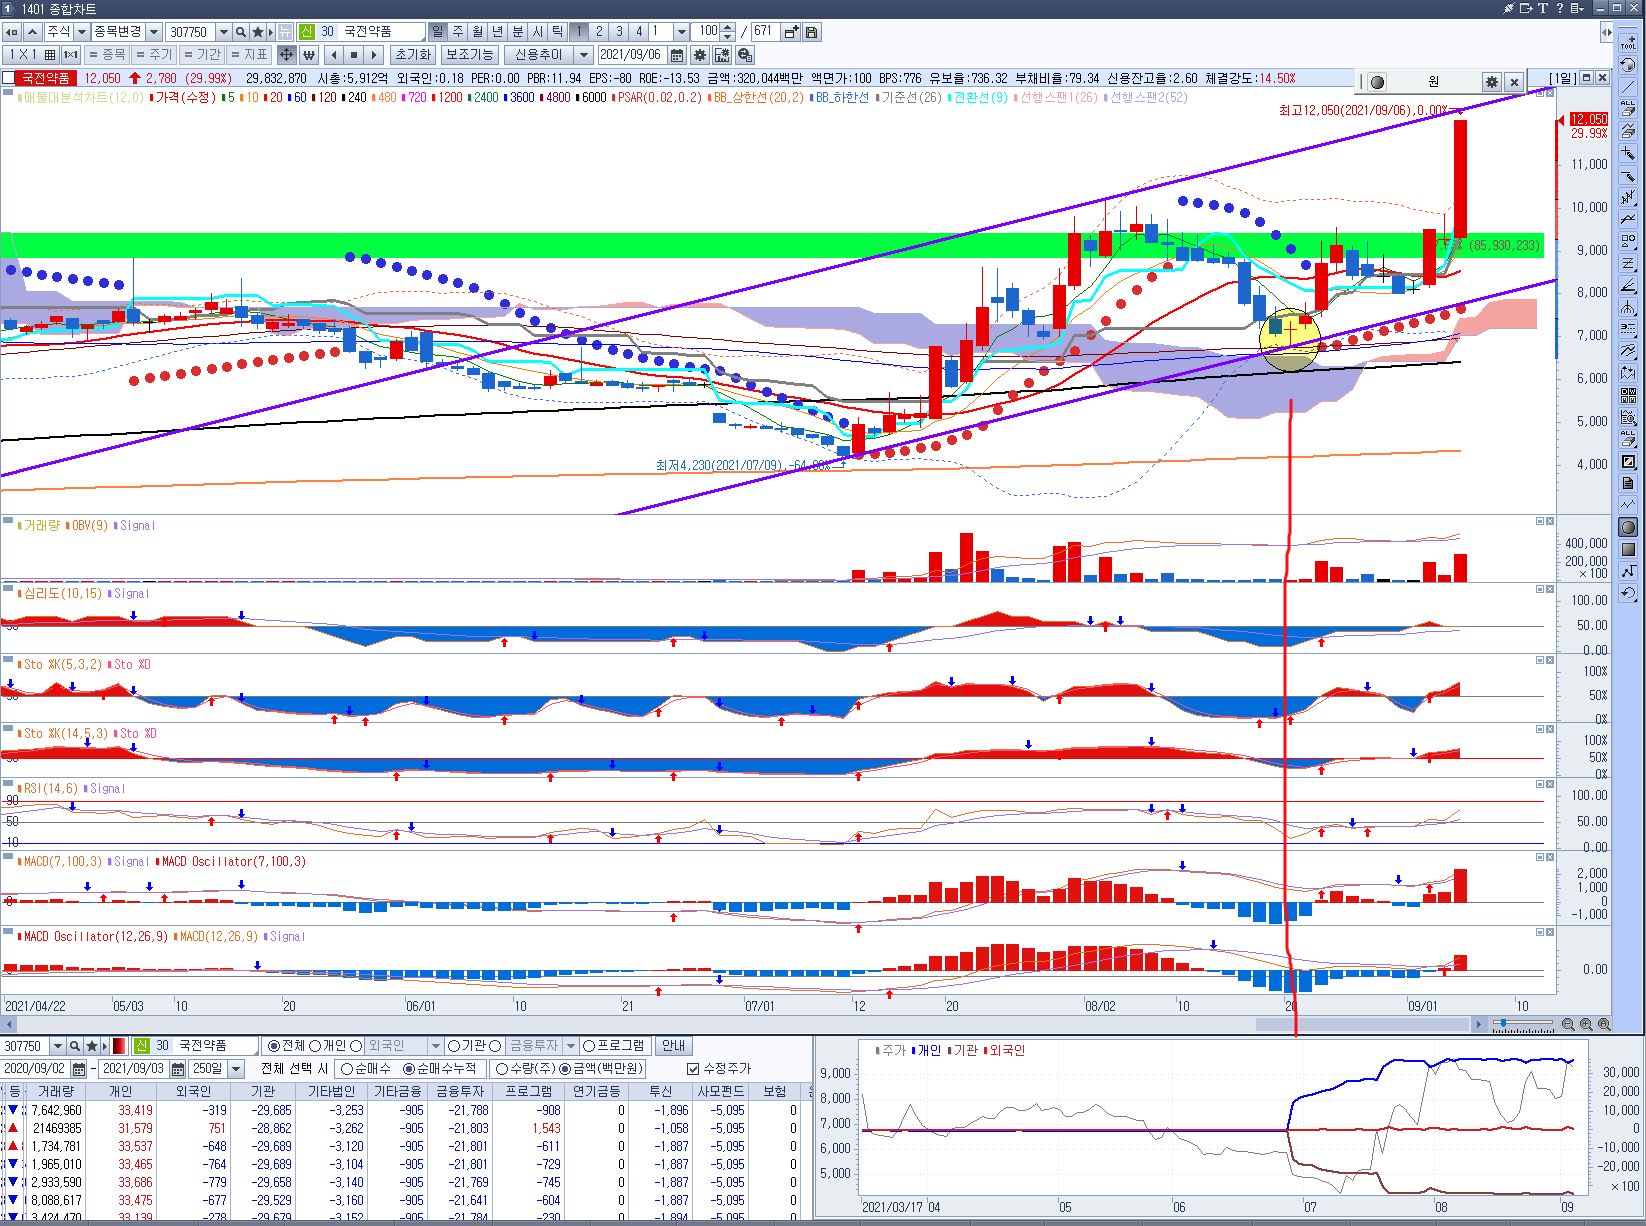Click the TOOL add button in right sidebar
The height and width of the screenshot is (1226, 1646).
[1628, 41]
